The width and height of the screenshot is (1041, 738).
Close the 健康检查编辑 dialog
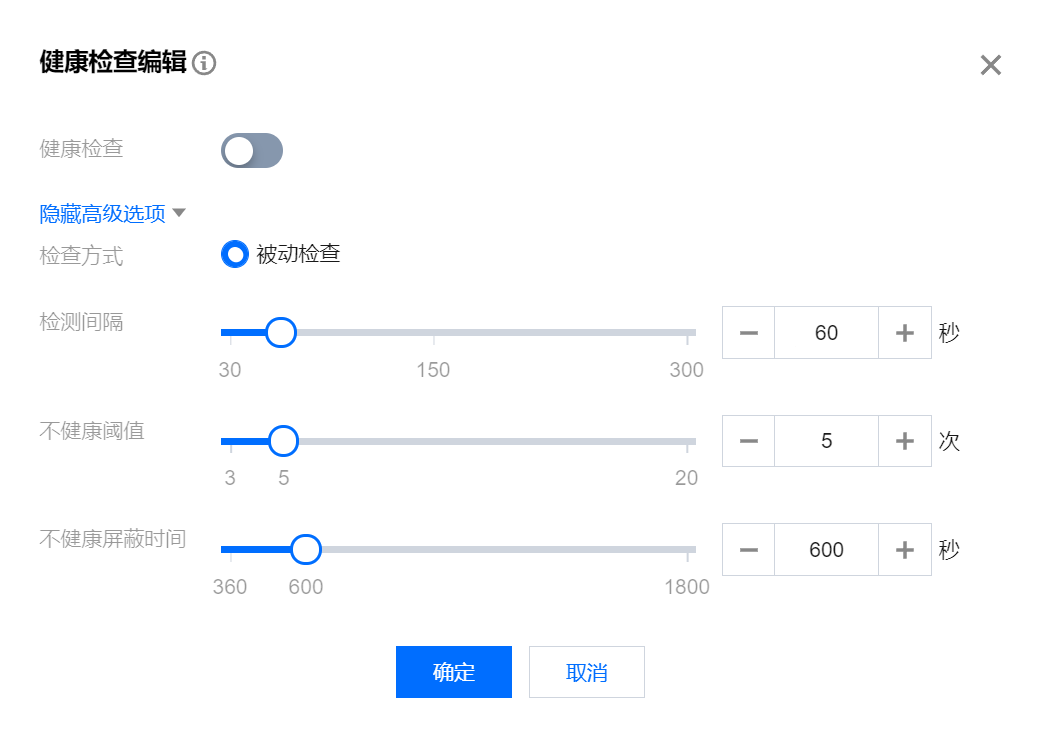[x=990, y=65]
